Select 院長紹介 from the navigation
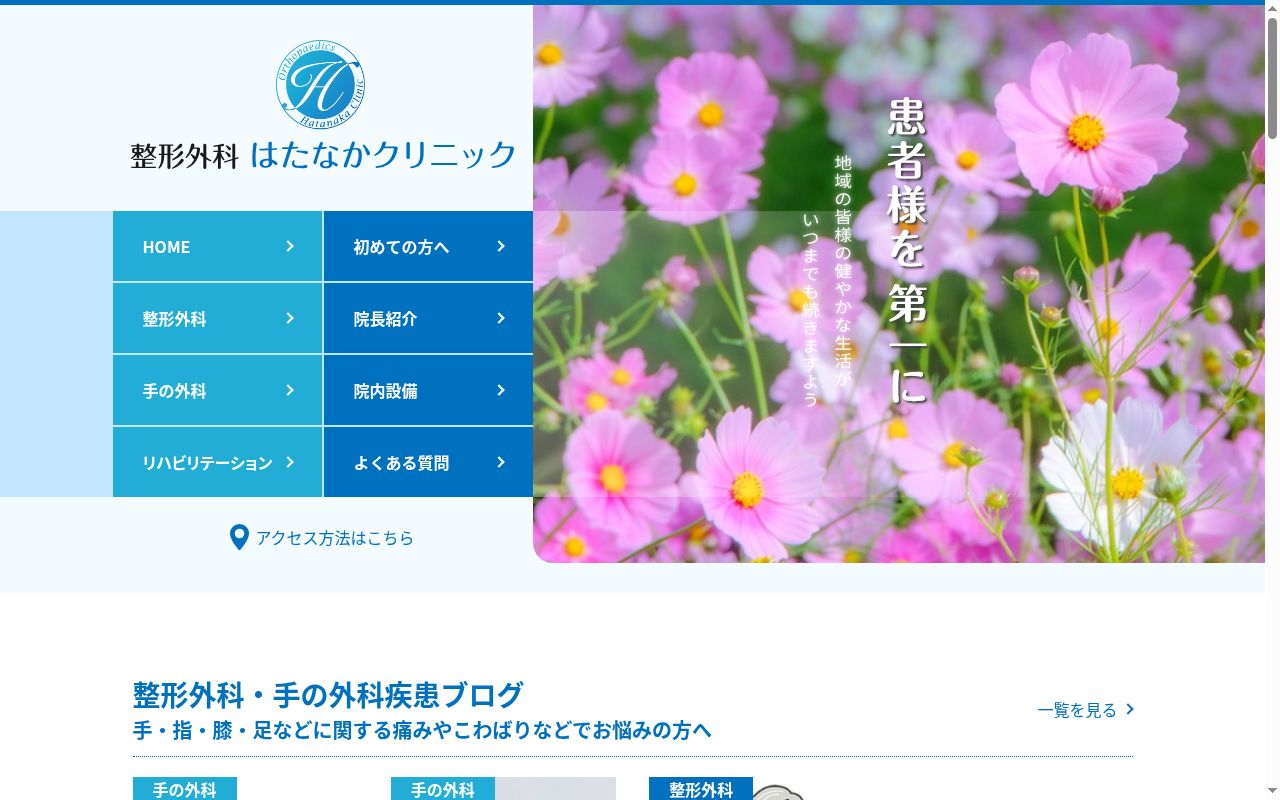The width and height of the screenshot is (1280, 800). tap(428, 318)
